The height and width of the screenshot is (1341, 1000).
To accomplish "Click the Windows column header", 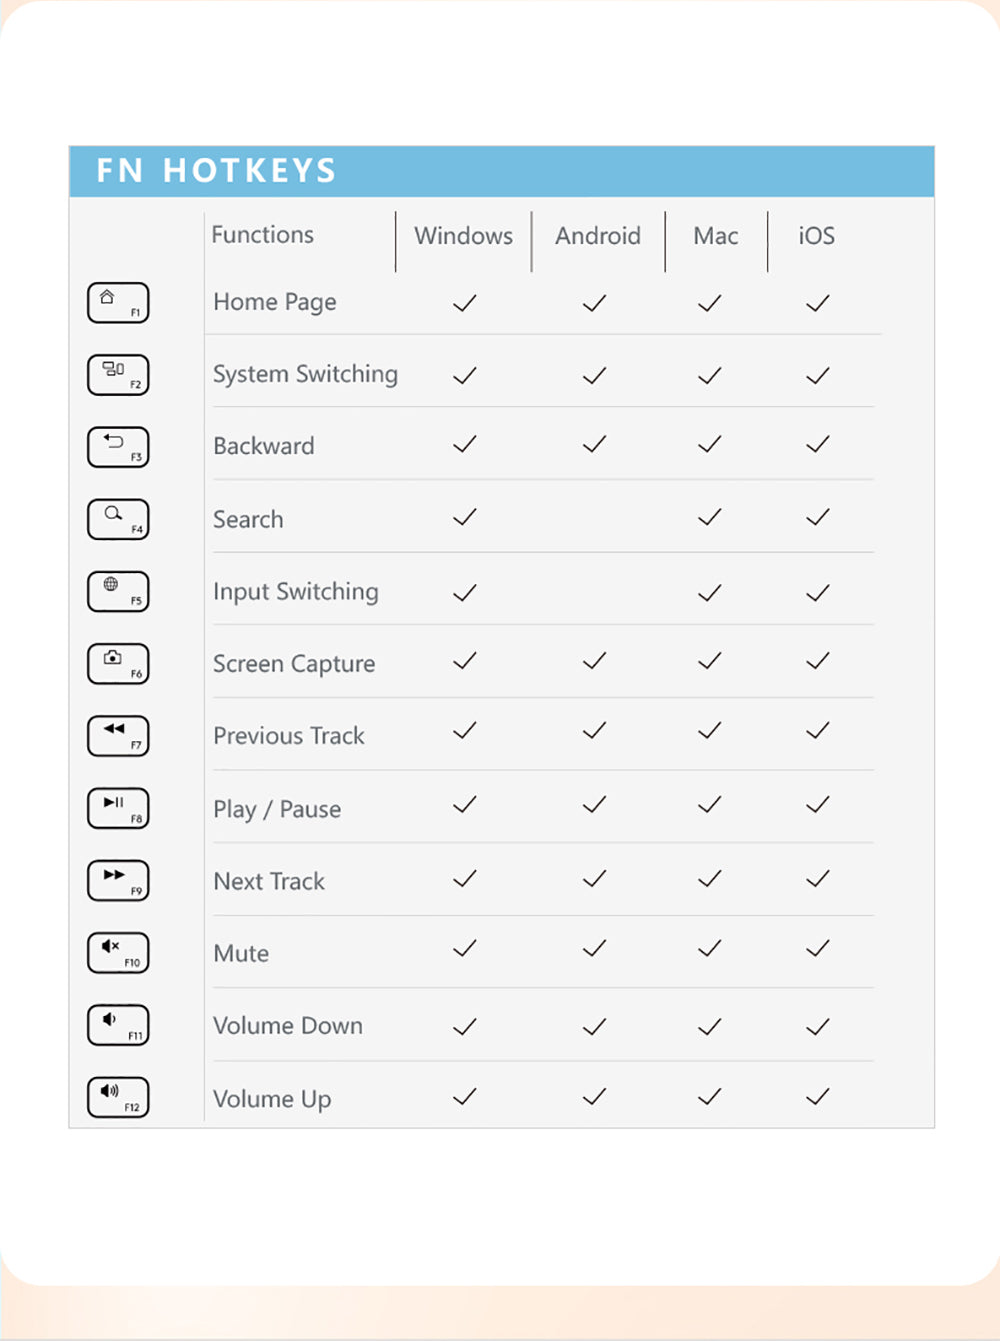I will (463, 236).
